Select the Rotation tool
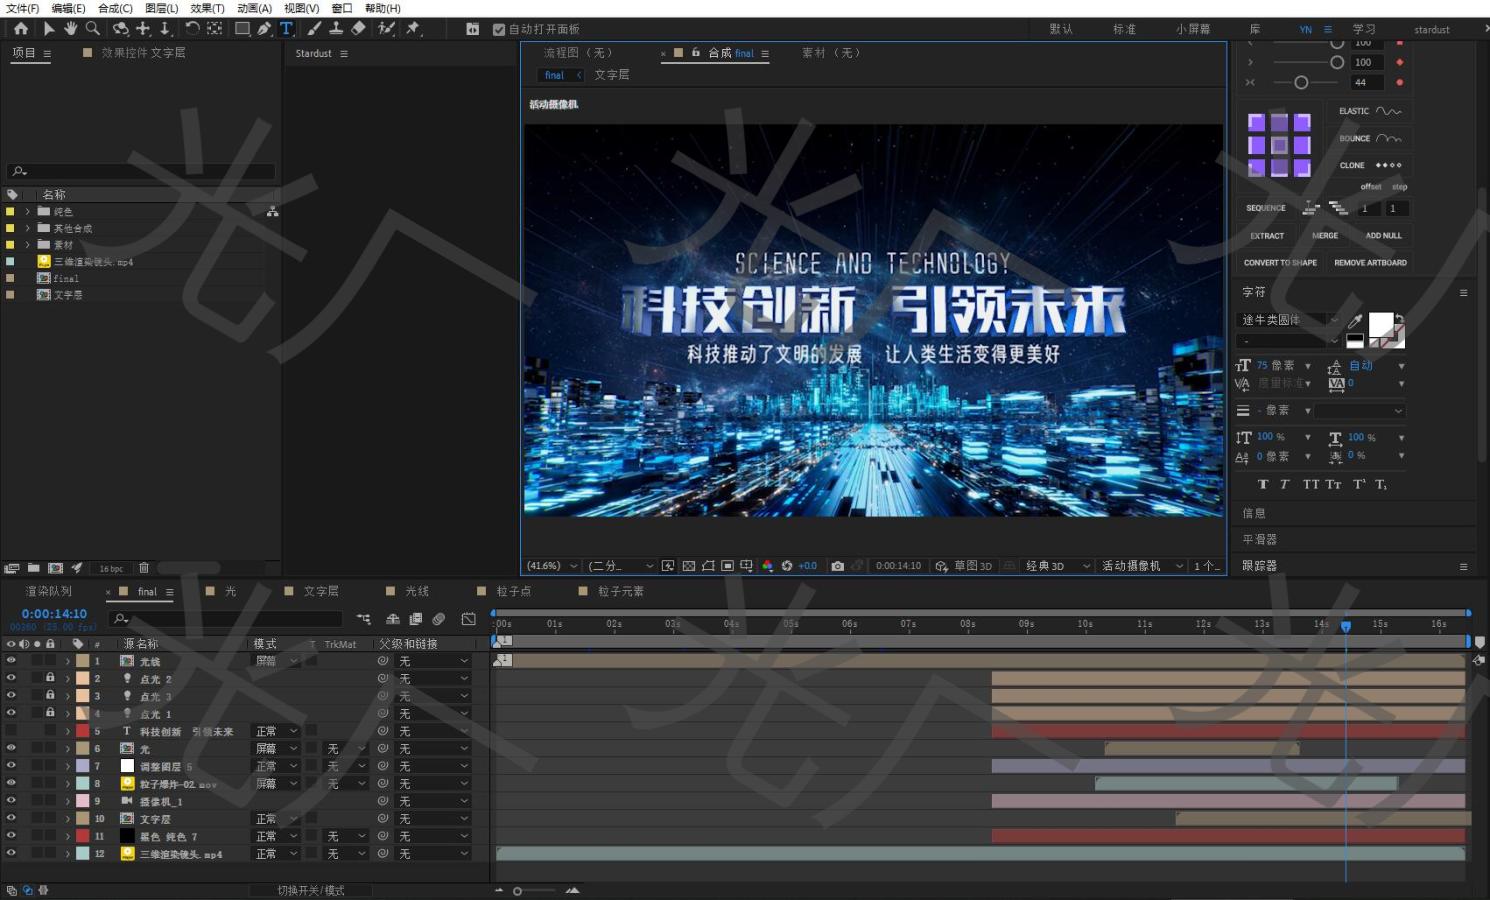 [x=192, y=28]
